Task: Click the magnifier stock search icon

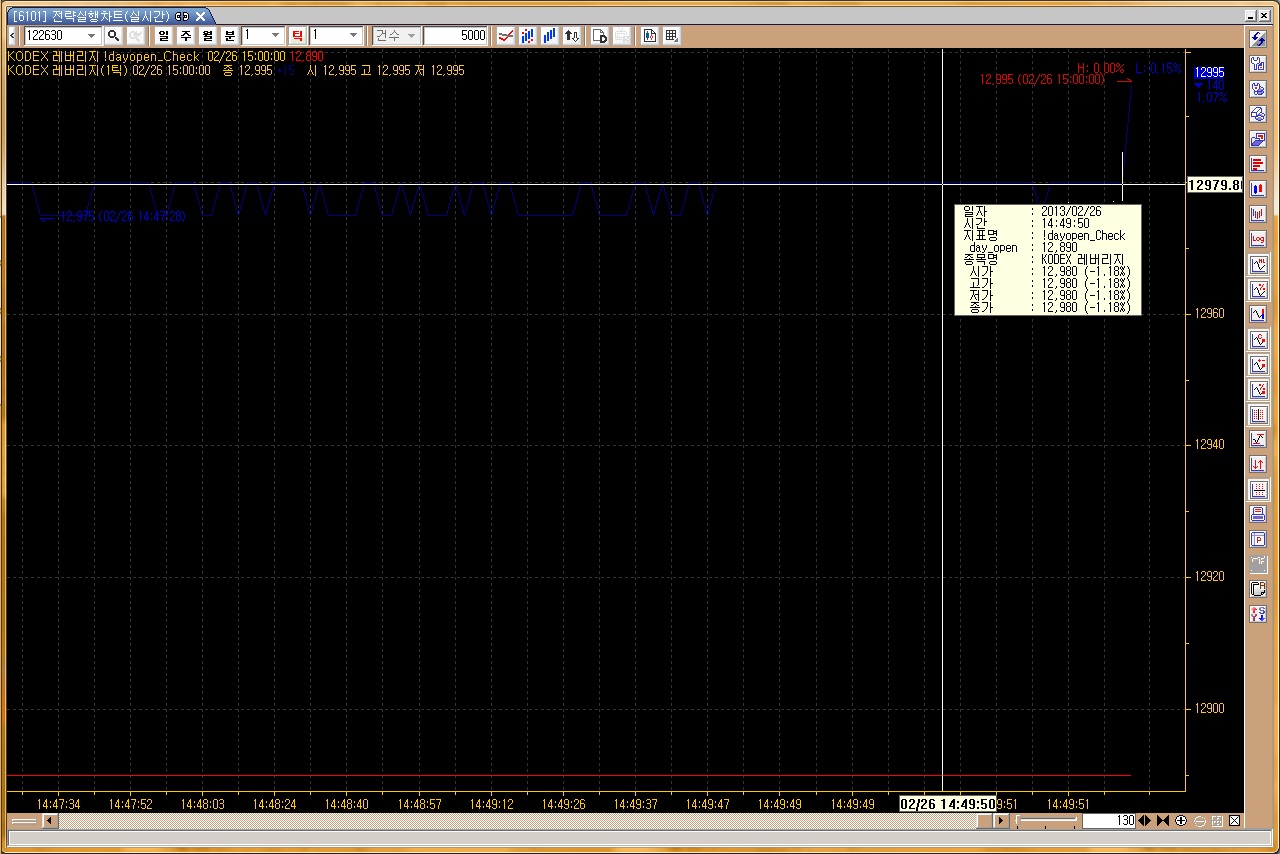Action: coord(113,36)
